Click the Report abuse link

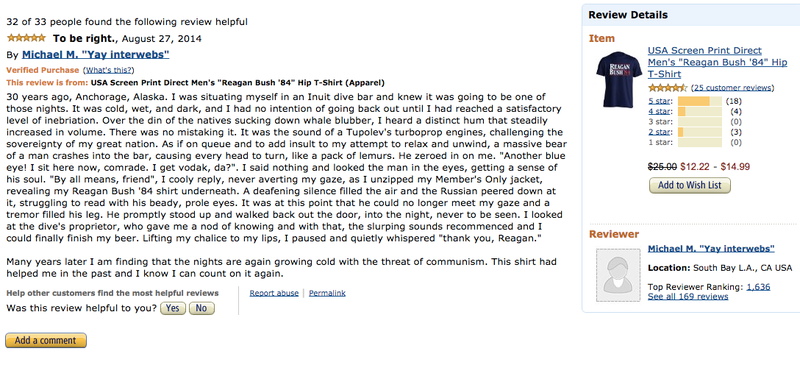[x=274, y=293]
